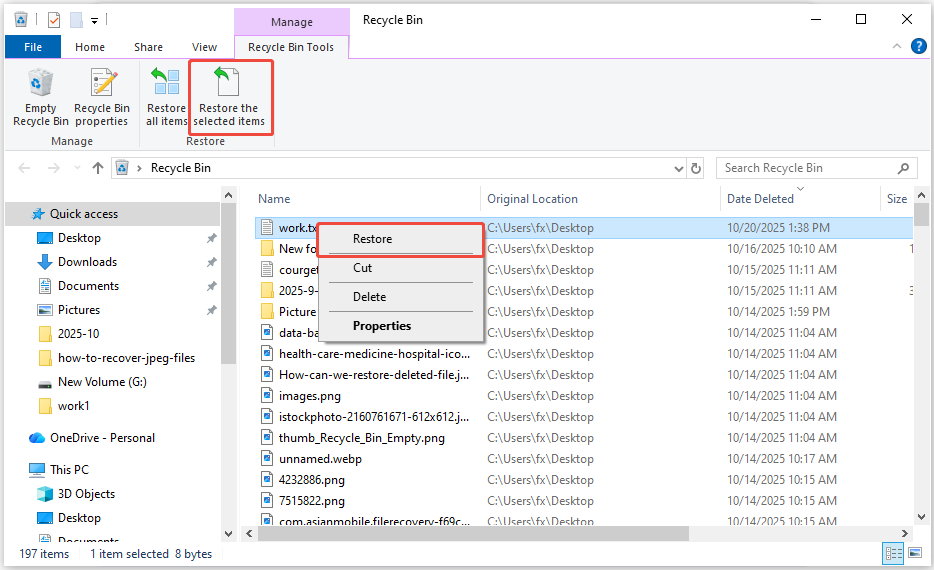Viewport: 934px width, 570px height.
Task: Open the Quick Access Toolbar customize dropdown
Action: 94,20
